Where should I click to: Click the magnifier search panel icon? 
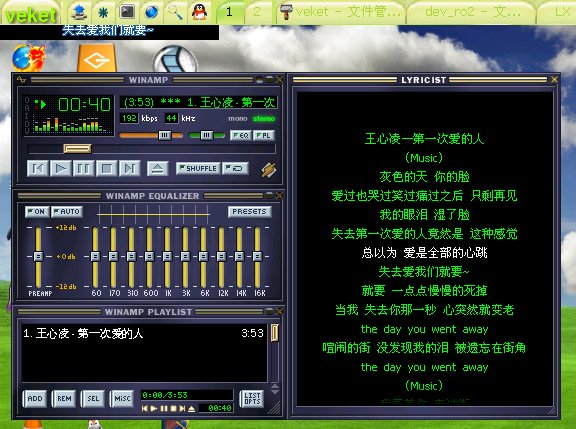175,12
